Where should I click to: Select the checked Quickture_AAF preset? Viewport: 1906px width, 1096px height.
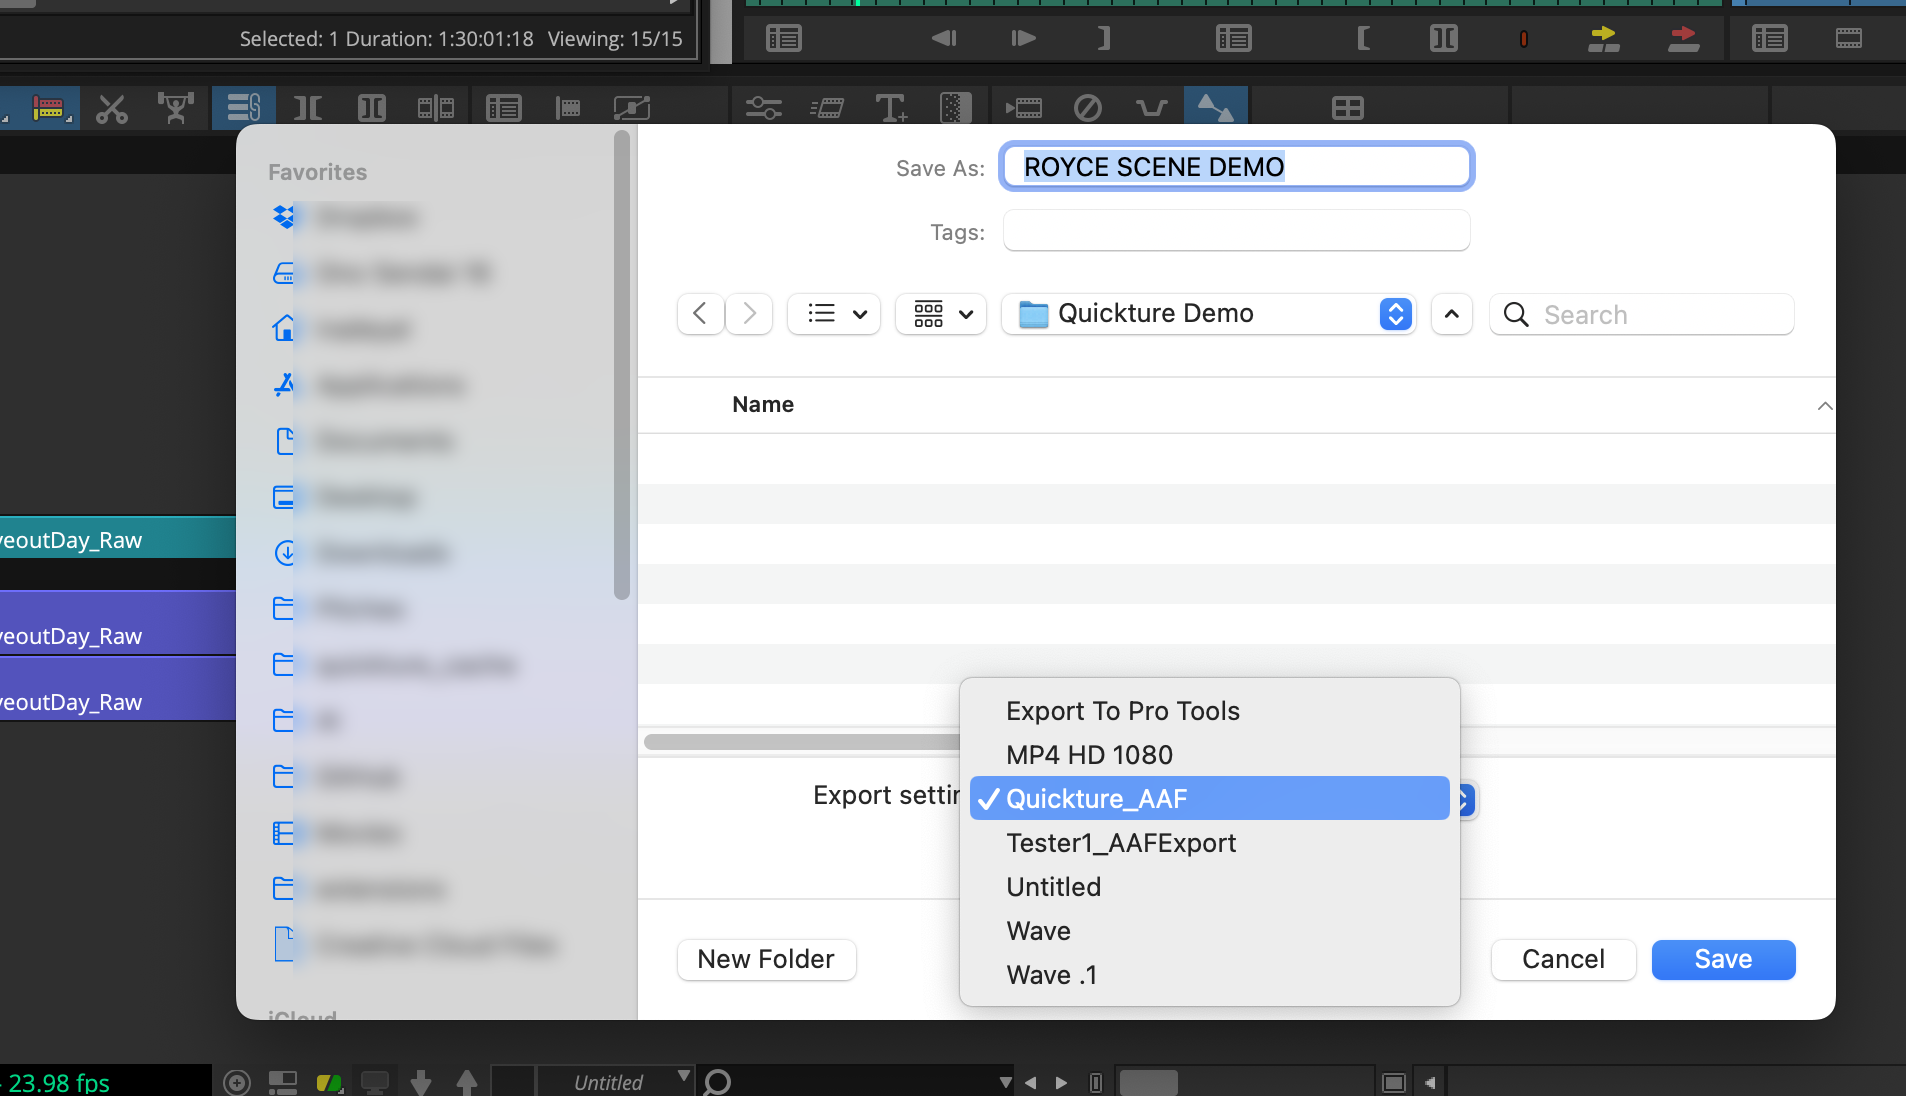1209,798
